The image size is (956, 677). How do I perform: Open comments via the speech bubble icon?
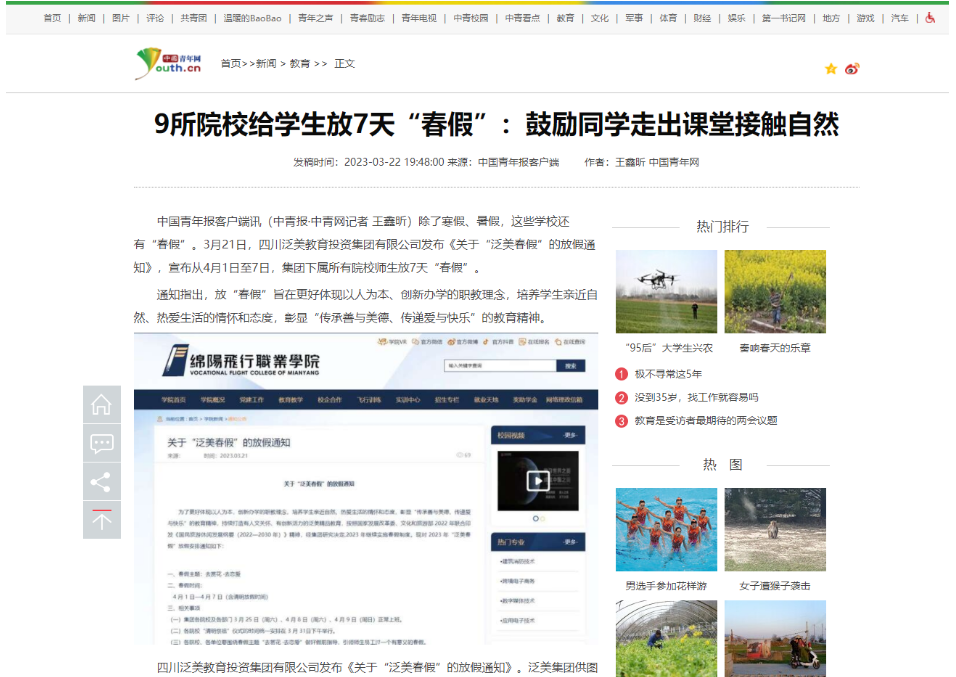(101, 443)
